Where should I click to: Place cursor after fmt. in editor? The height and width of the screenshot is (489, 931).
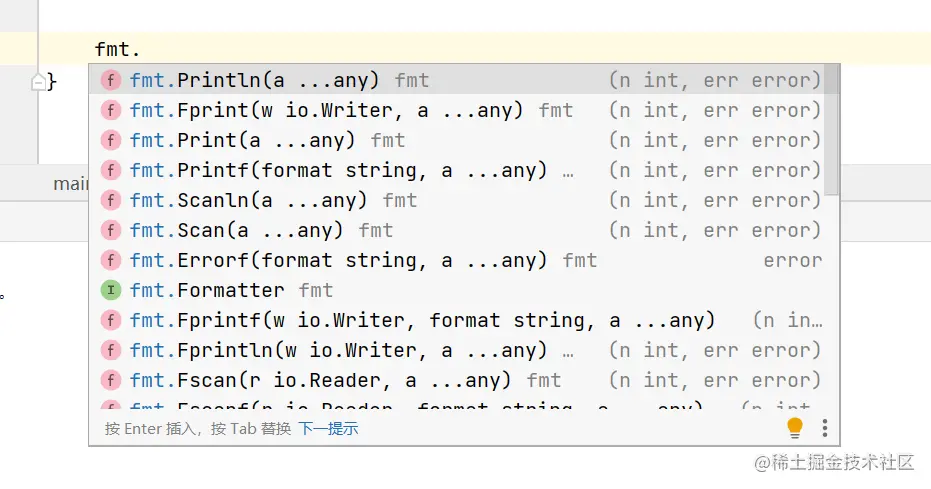143,48
